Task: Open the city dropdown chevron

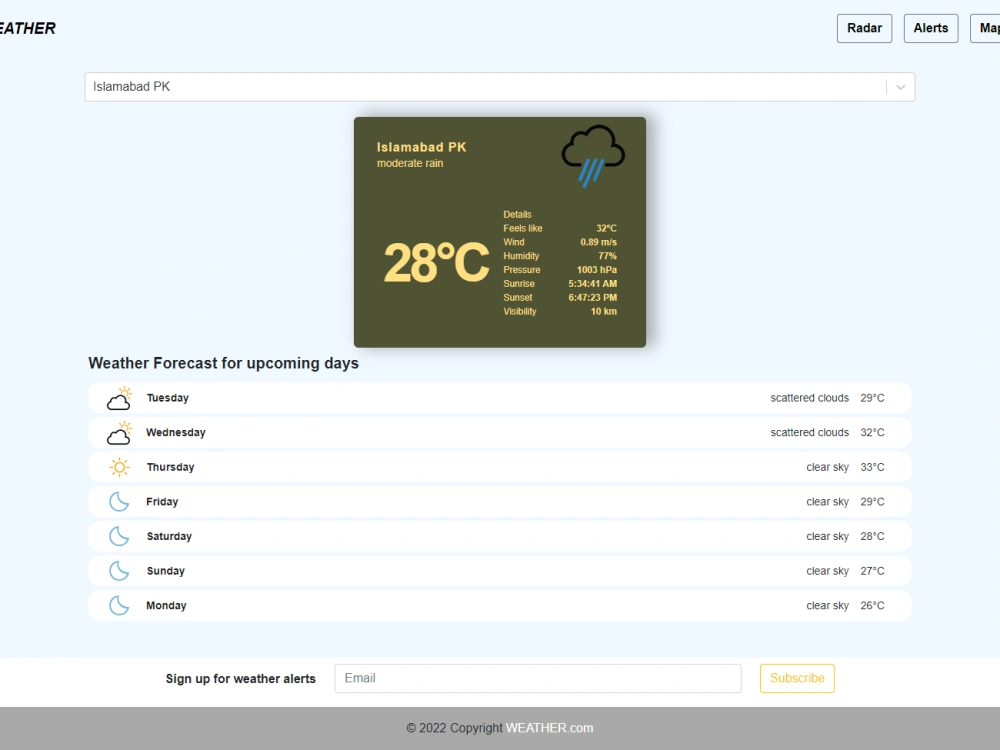Action: pyautogui.click(x=901, y=87)
